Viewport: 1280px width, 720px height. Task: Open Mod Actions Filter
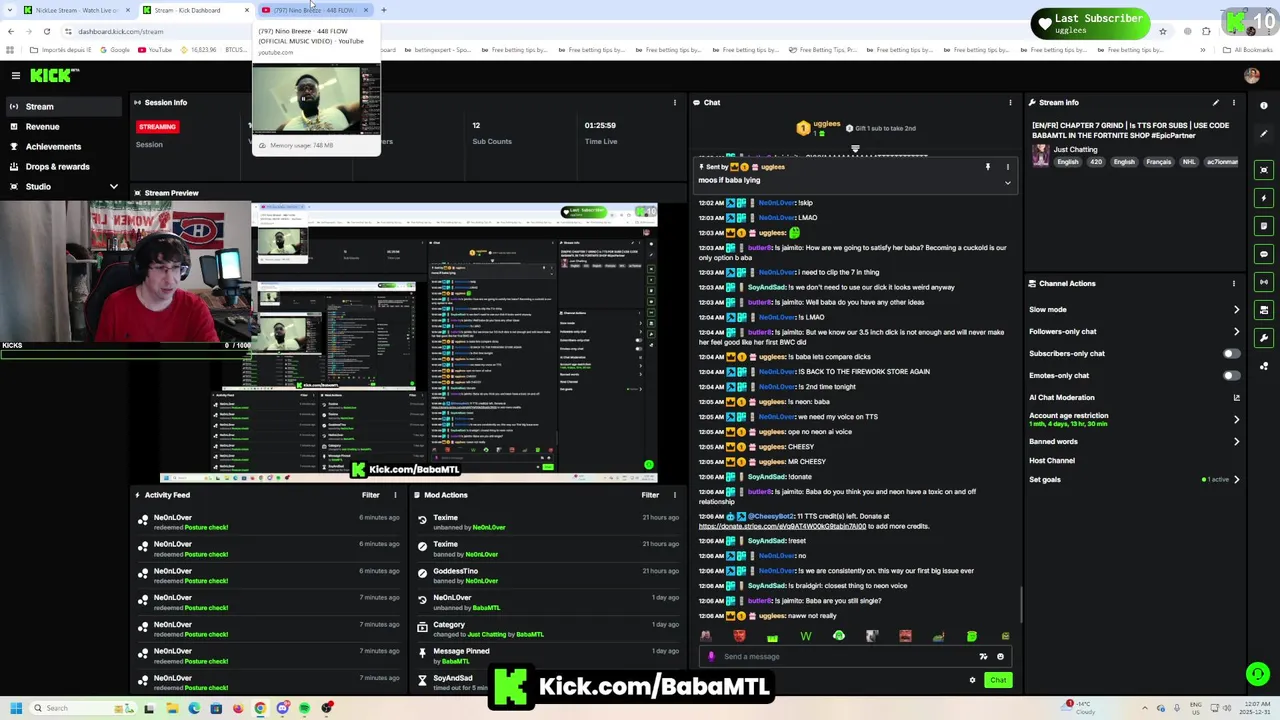pos(650,495)
